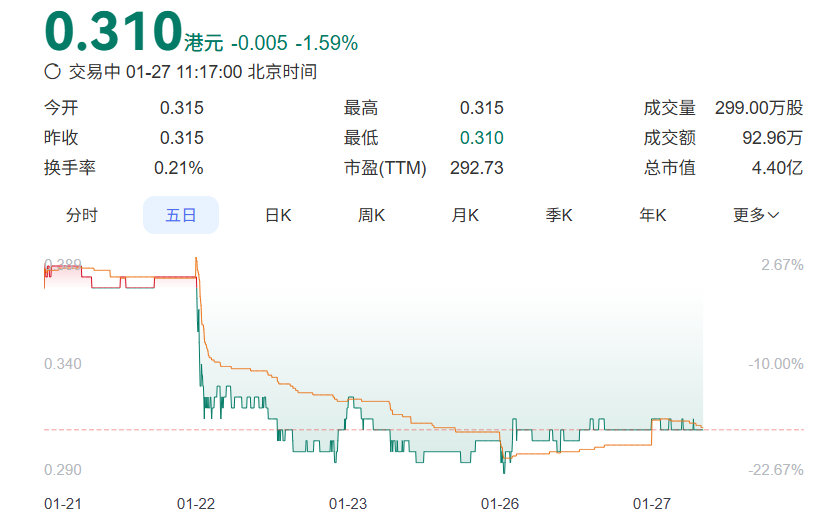The image size is (823, 530).
Task: Click the refresh circle icon beside 交易中
Action: (x=52, y=71)
